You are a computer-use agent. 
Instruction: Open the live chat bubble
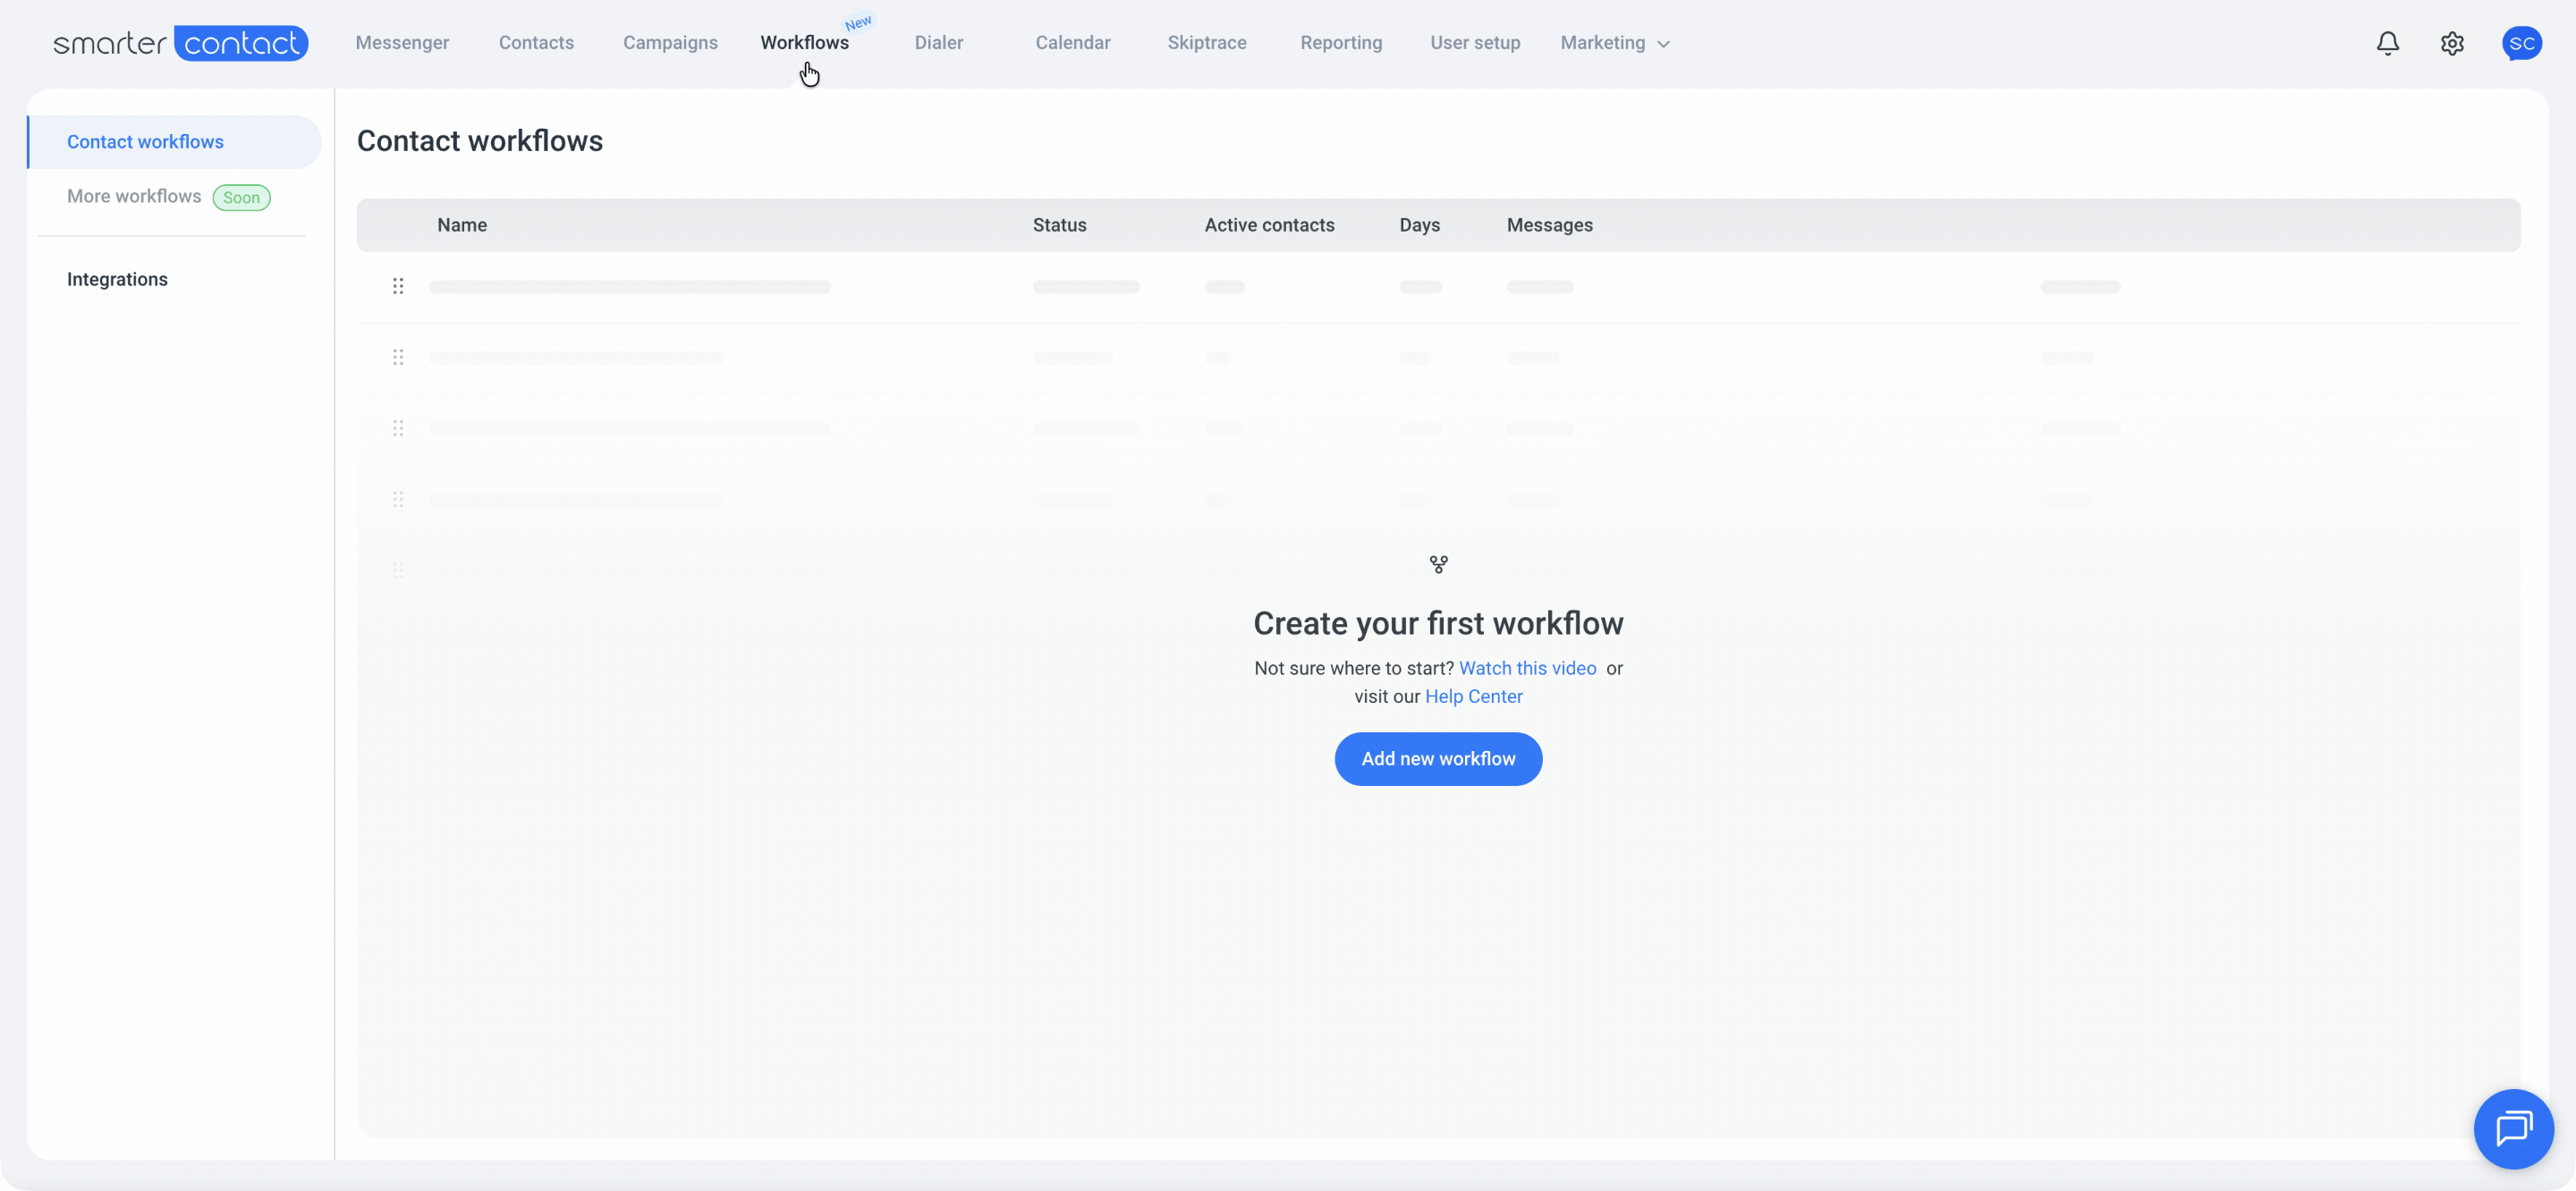(x=2513, y=1129)
